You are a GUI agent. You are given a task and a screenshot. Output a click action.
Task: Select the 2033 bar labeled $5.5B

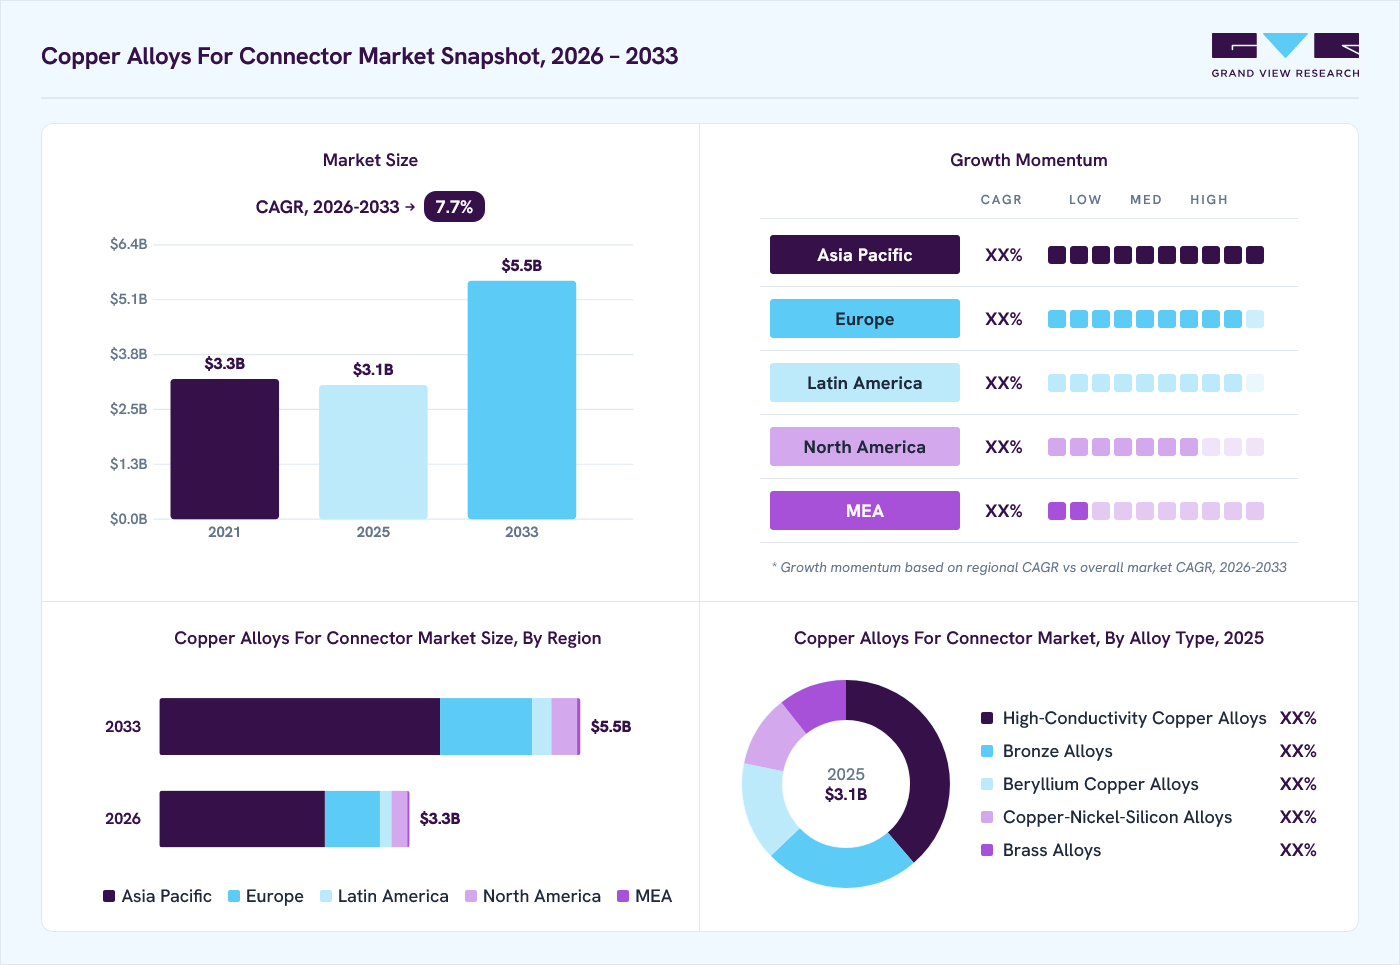(522, 400)
